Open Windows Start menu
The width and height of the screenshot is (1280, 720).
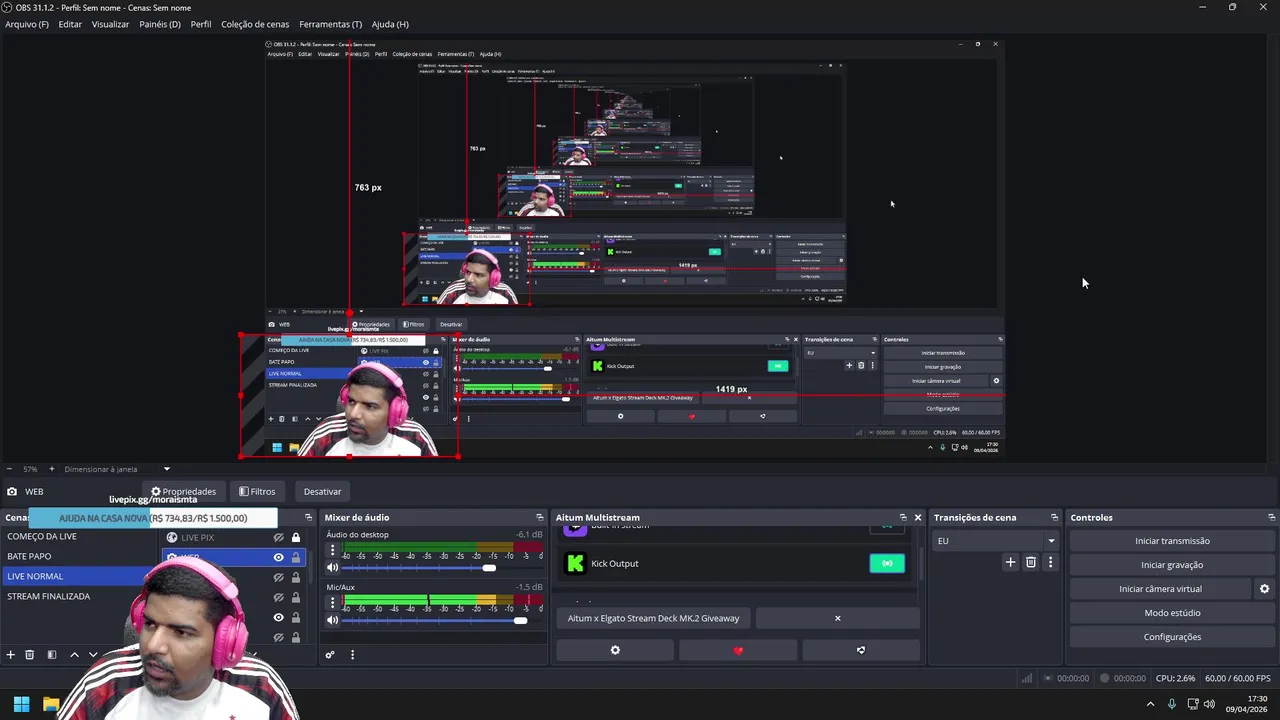21,704
